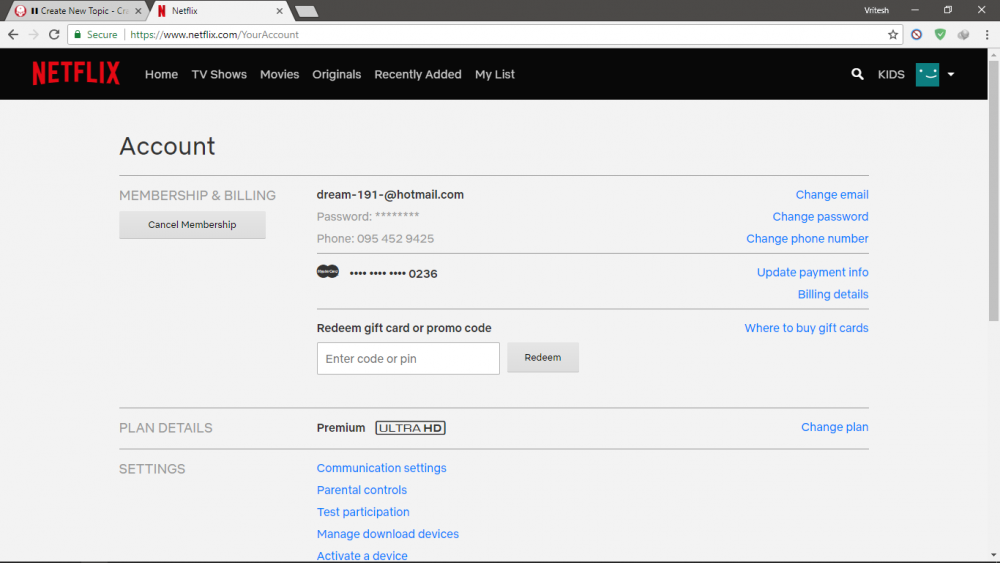1000x563 pixels.
Task: Click the teal profile avatar
Action: [927, 74]
